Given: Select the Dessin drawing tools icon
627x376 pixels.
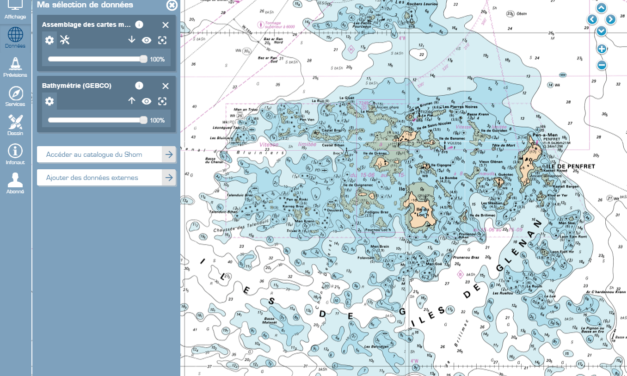Looking at the screenshot, I should 15,125.
